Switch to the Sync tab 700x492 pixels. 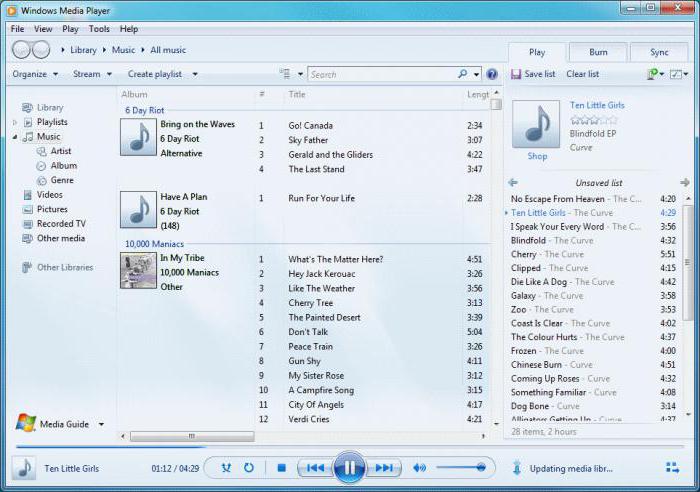(x=659, y=52)
